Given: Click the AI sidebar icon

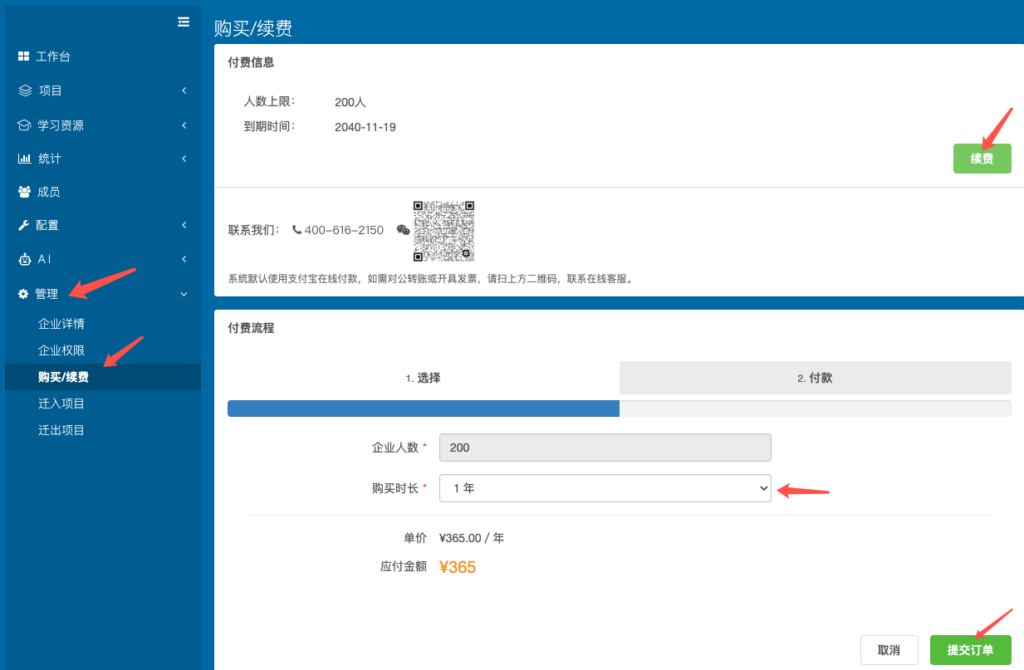Looking at the screenshot, I should coord(22,259).
